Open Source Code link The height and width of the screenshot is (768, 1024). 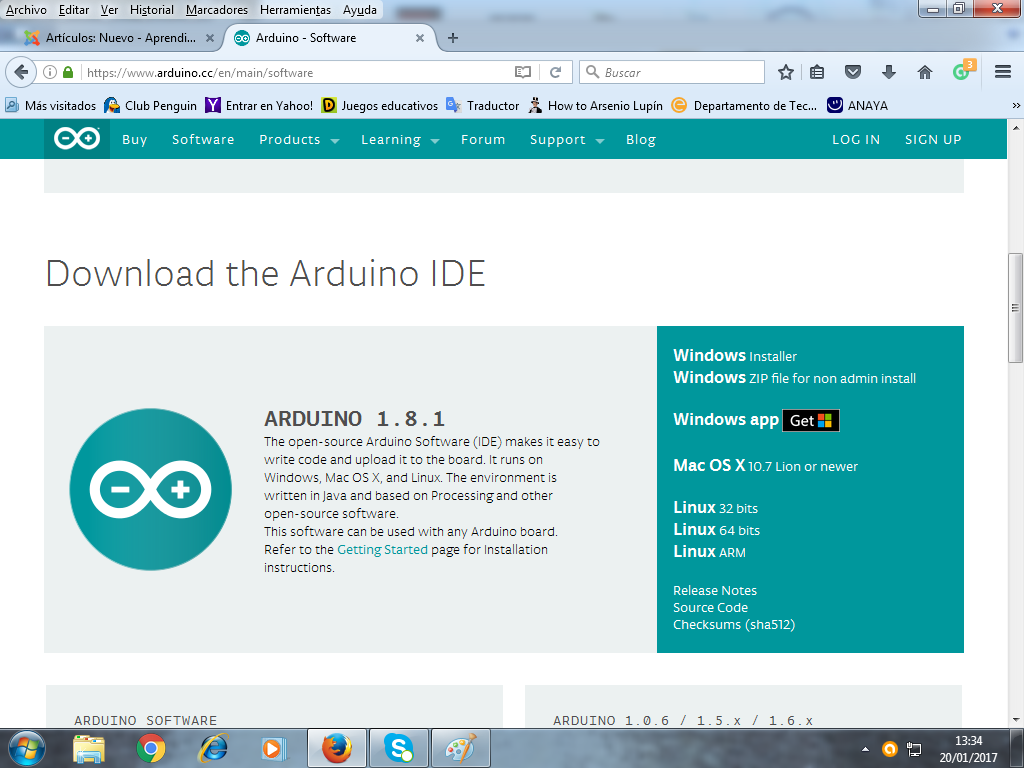point(711,607)
